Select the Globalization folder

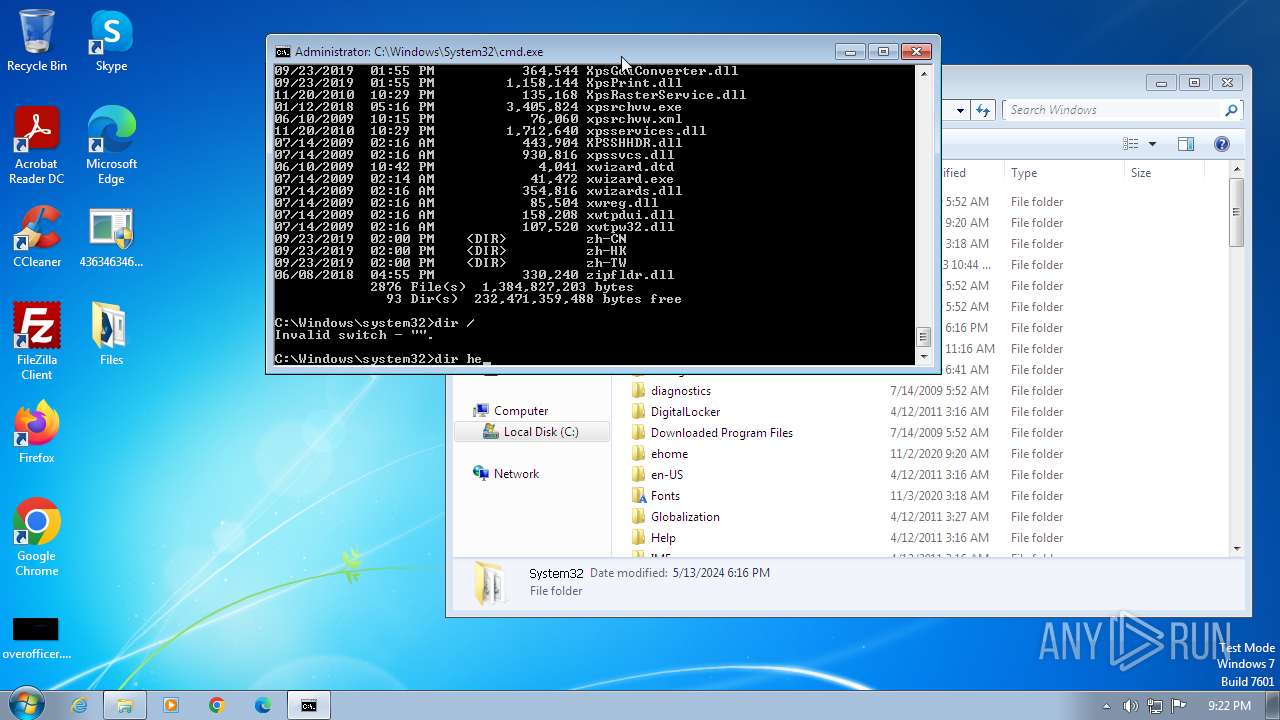[x=685, y=517]
